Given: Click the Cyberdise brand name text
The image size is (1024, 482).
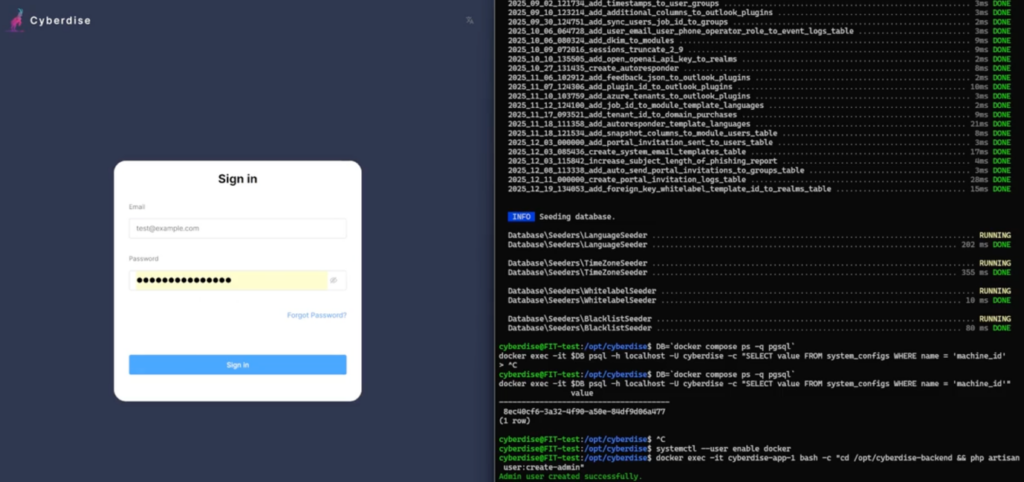Looking at the screenshot, I should pyautogui.click(x=60, y=20).
